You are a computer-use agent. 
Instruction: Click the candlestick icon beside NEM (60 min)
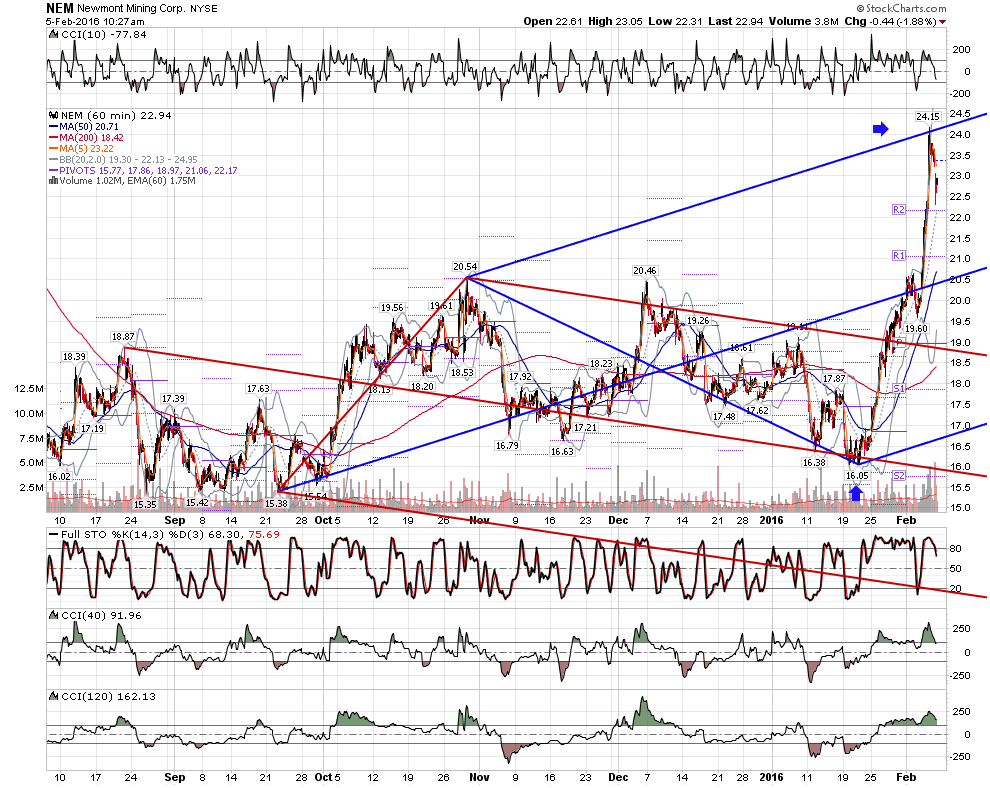(54, 116)
